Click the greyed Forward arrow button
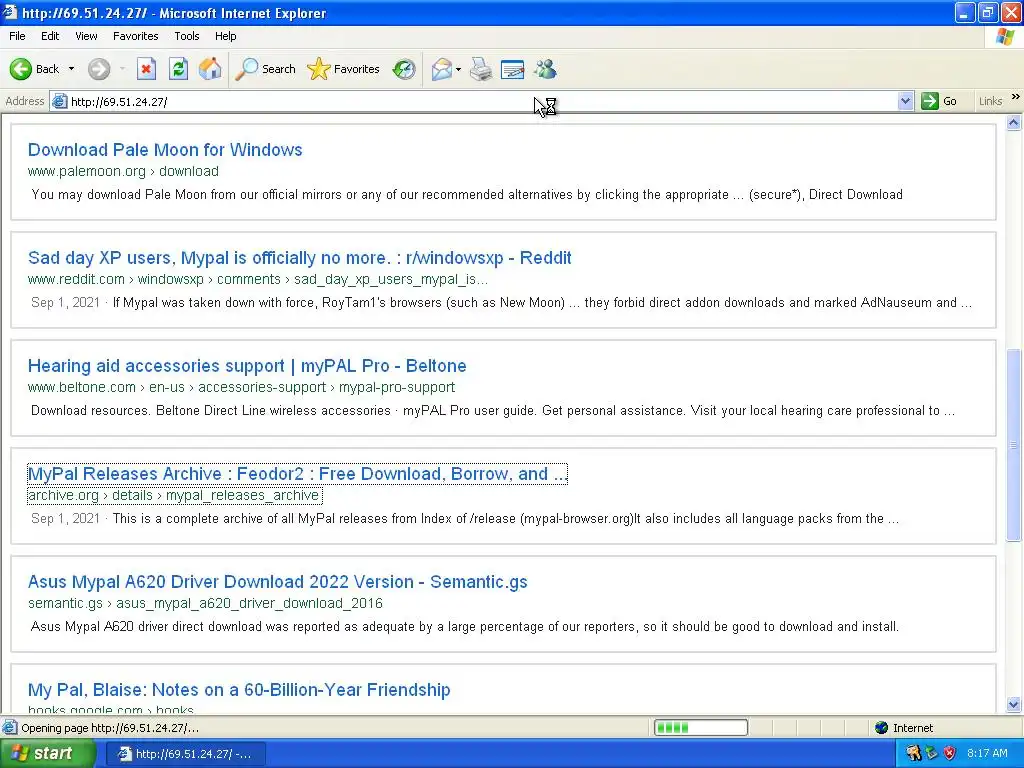Screen dimensions: 1024x768 pyautogui.click(x=99, y=69)
